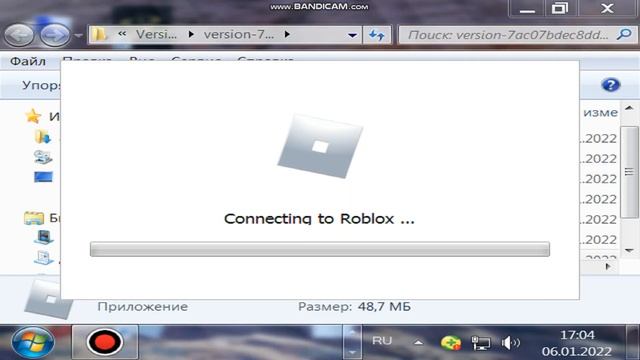Open the Videos library icon
This screenshot has height=360, width=640.
point(43,237)
